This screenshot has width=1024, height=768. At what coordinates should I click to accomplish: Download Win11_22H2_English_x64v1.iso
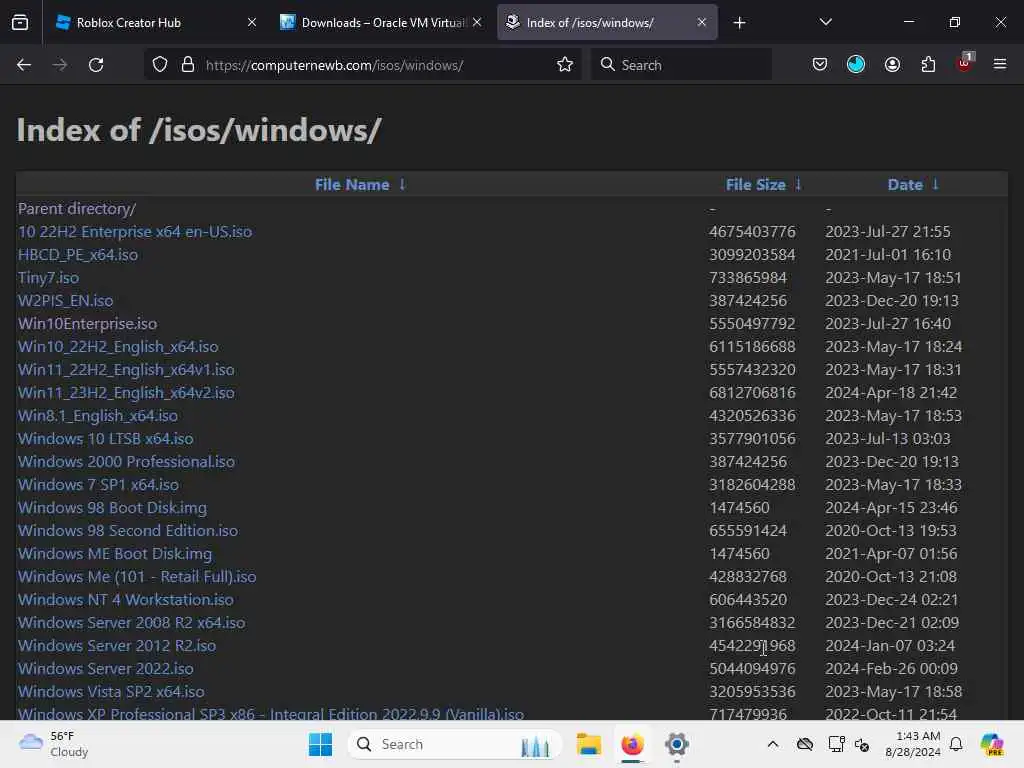[x=126, y=370]
